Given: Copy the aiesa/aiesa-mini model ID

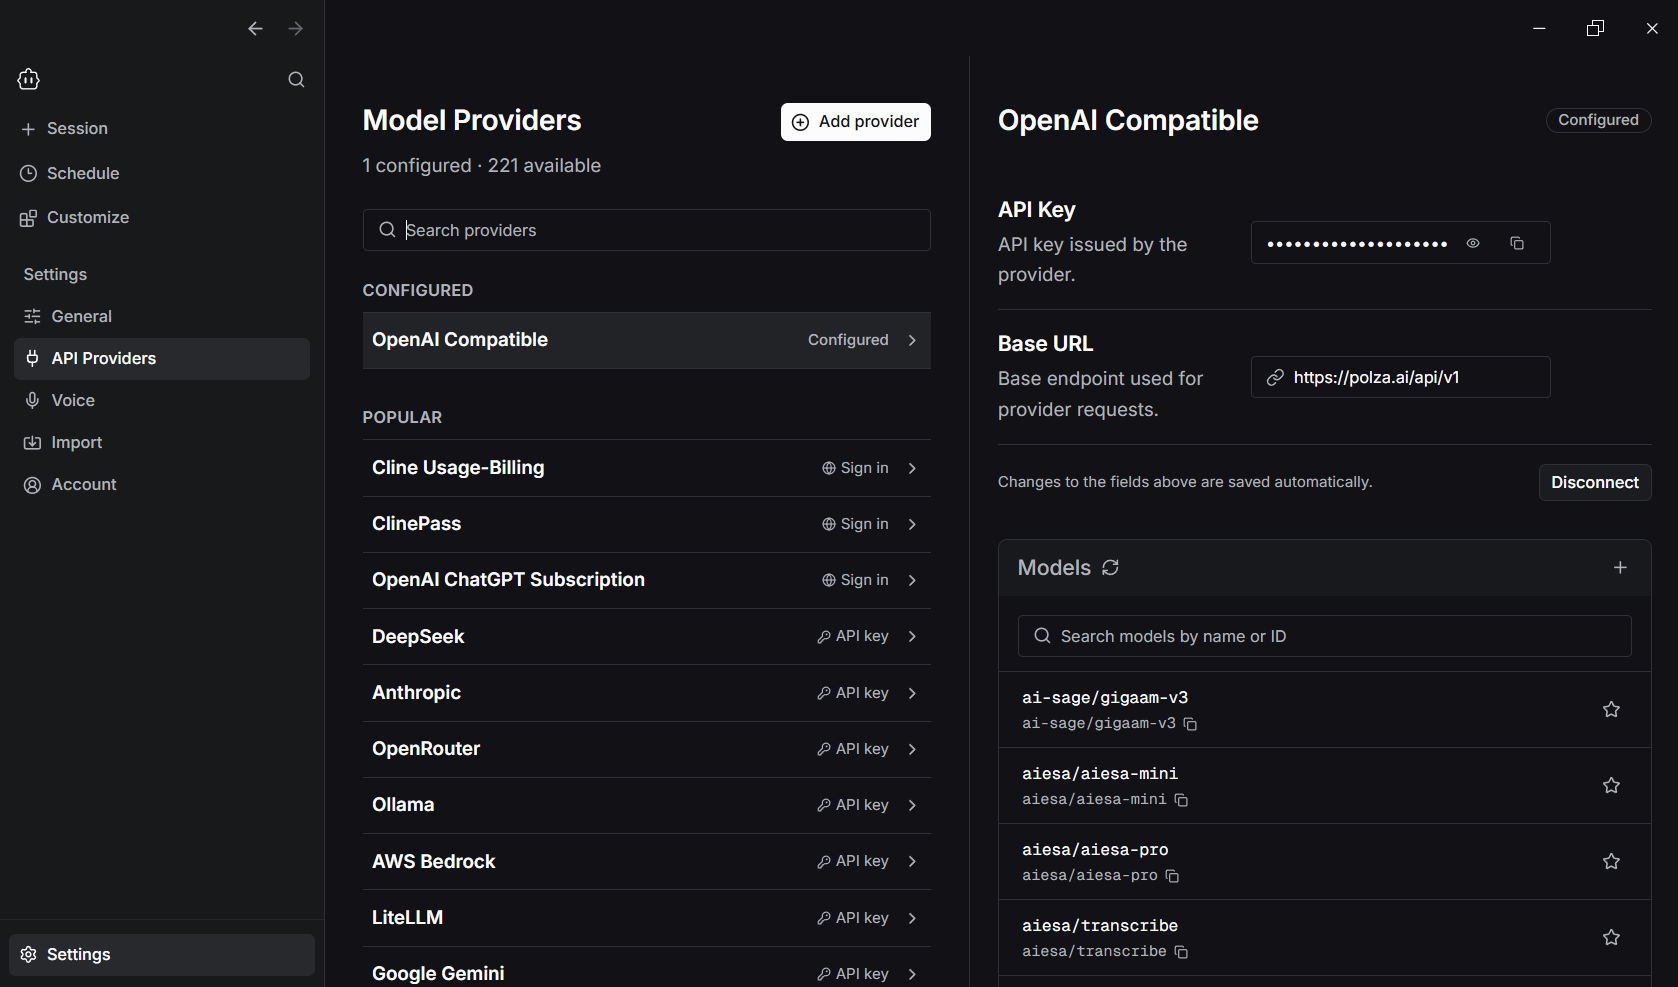Looking at the screenshot, I should coord(1181,800).
